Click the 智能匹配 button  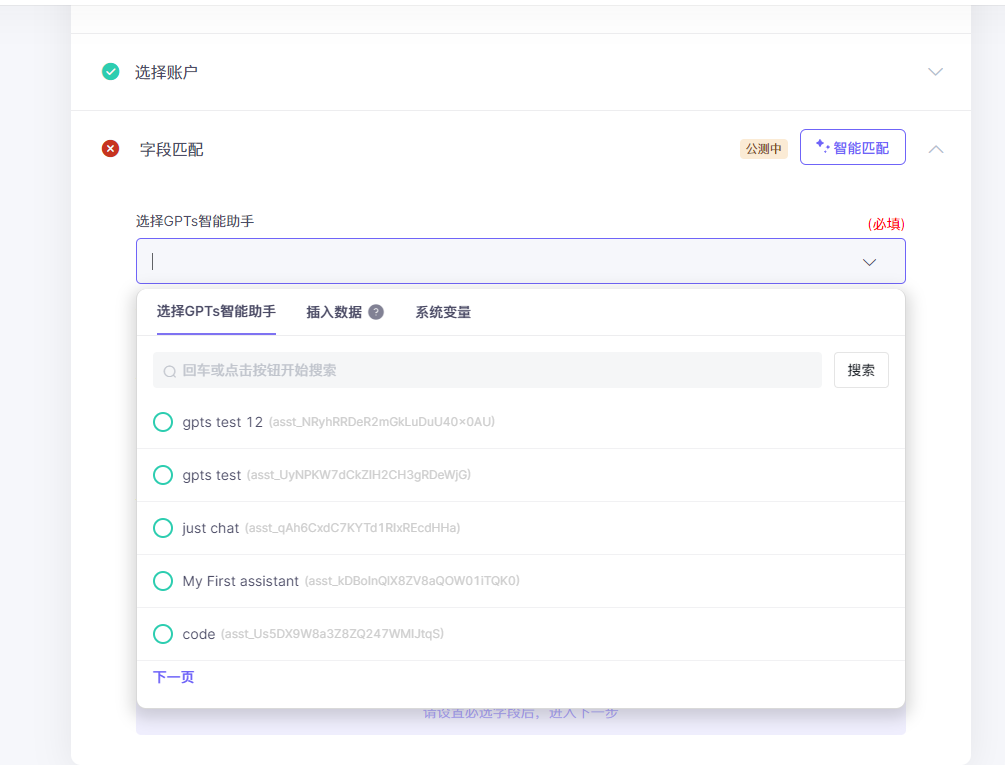click(x=852, y=148)
